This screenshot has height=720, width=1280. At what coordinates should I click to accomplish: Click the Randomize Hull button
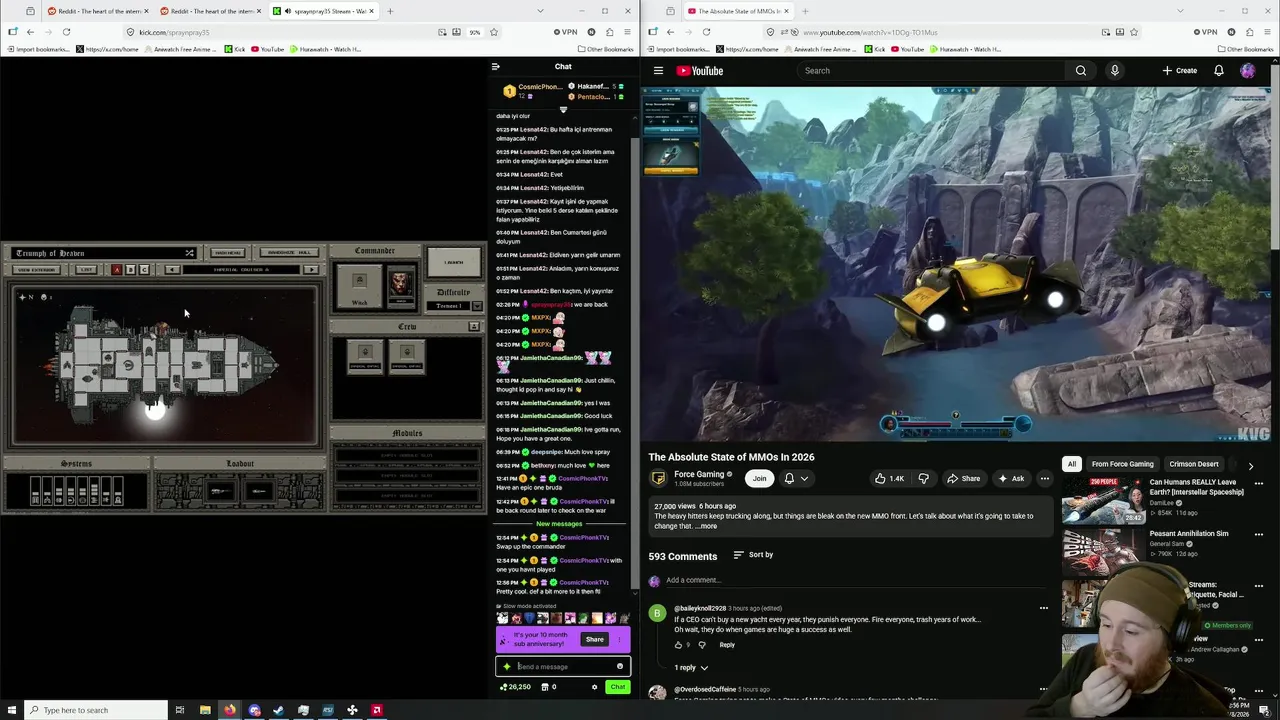[x=289, y=253]
